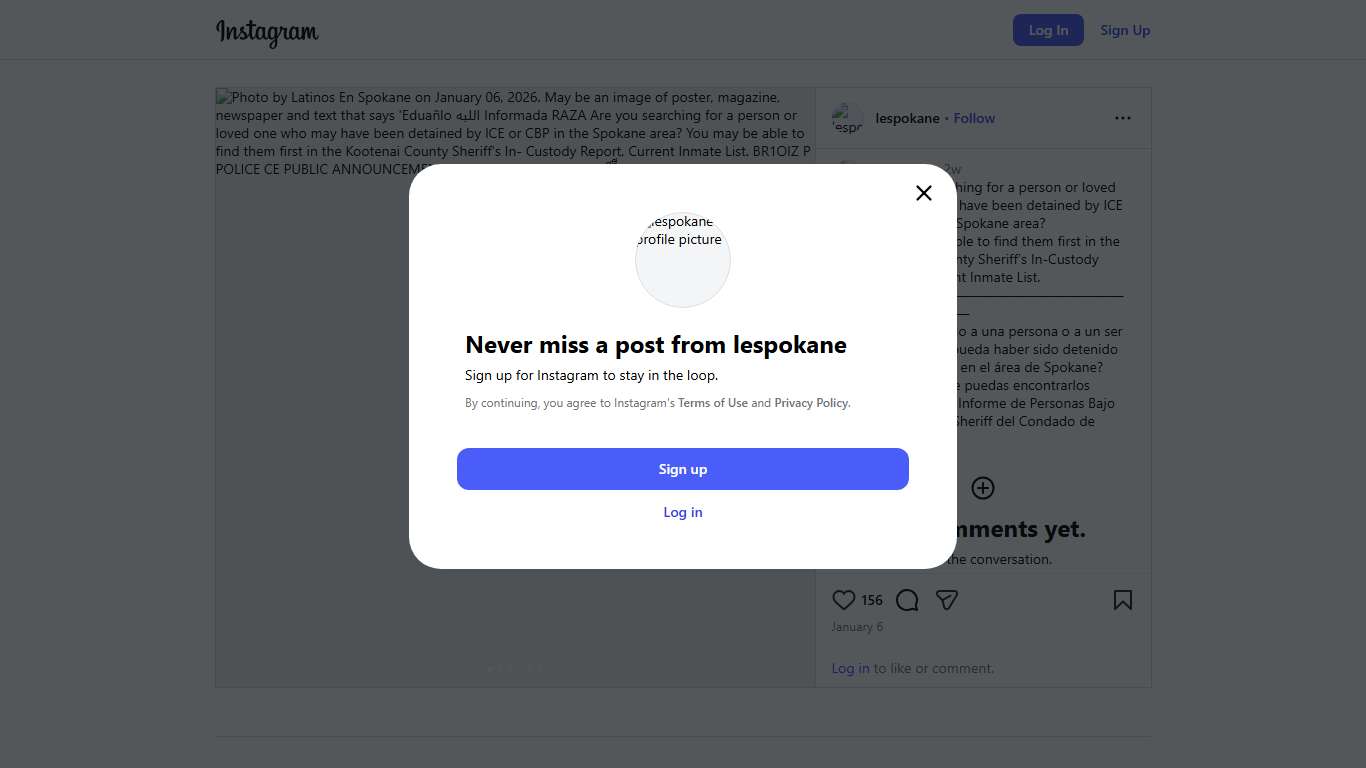Screen dimensions: 1366x768
Task: Click Log in link below Sign up button
Action: point(683,512)
